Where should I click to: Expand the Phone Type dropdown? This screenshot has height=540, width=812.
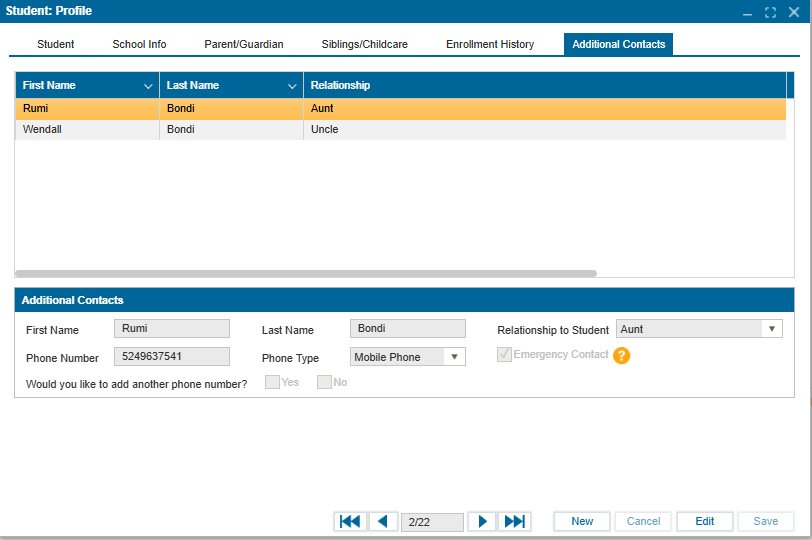point(454,357)
